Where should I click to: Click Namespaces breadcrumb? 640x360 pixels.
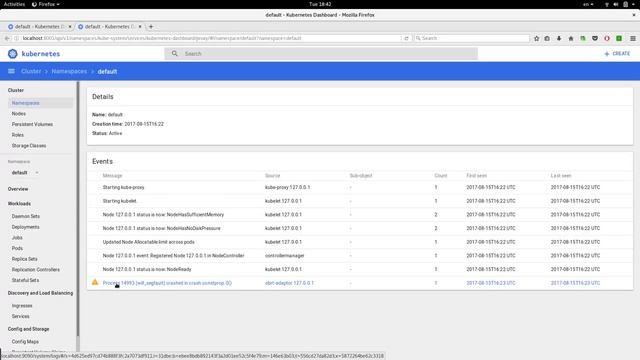(69, 71)
